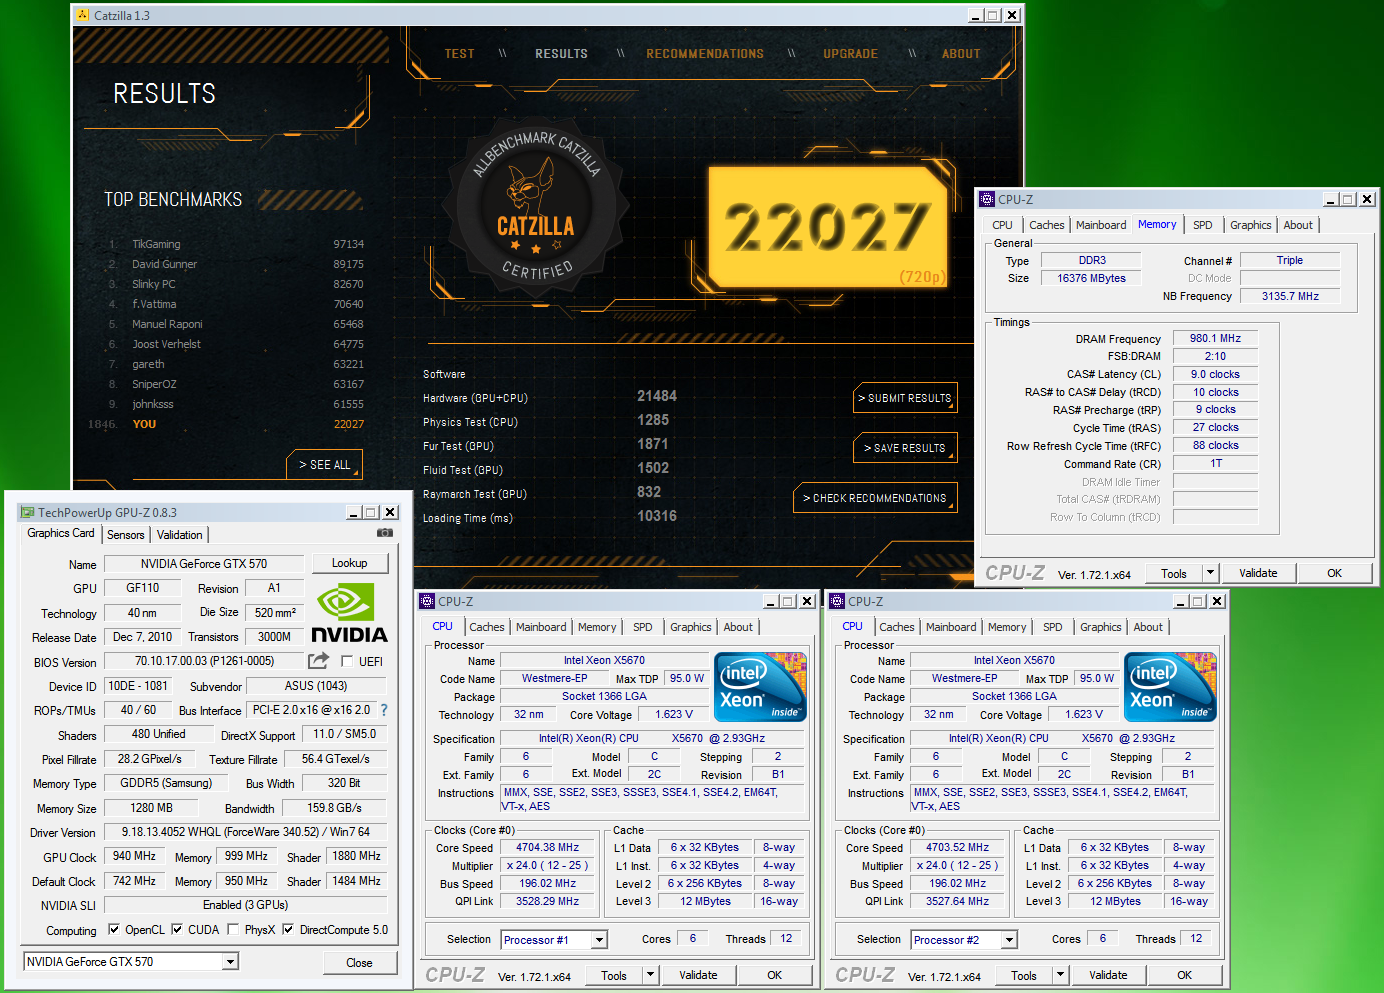1384x993 pixels.
Task: Expand Tools dropdown arrow in Processor #1 window
Action: pos(650,975)
